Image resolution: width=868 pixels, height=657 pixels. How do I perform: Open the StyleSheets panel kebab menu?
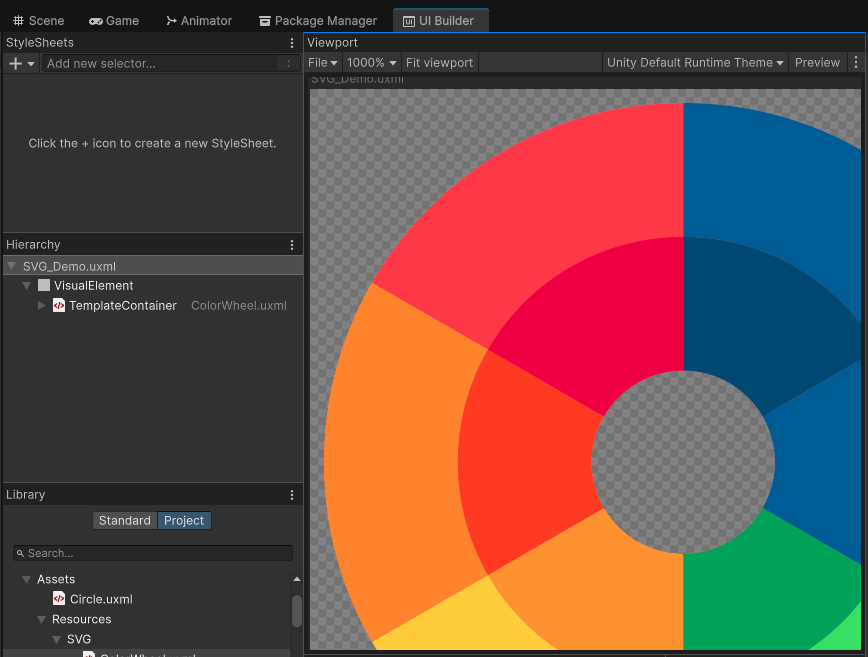292,43
